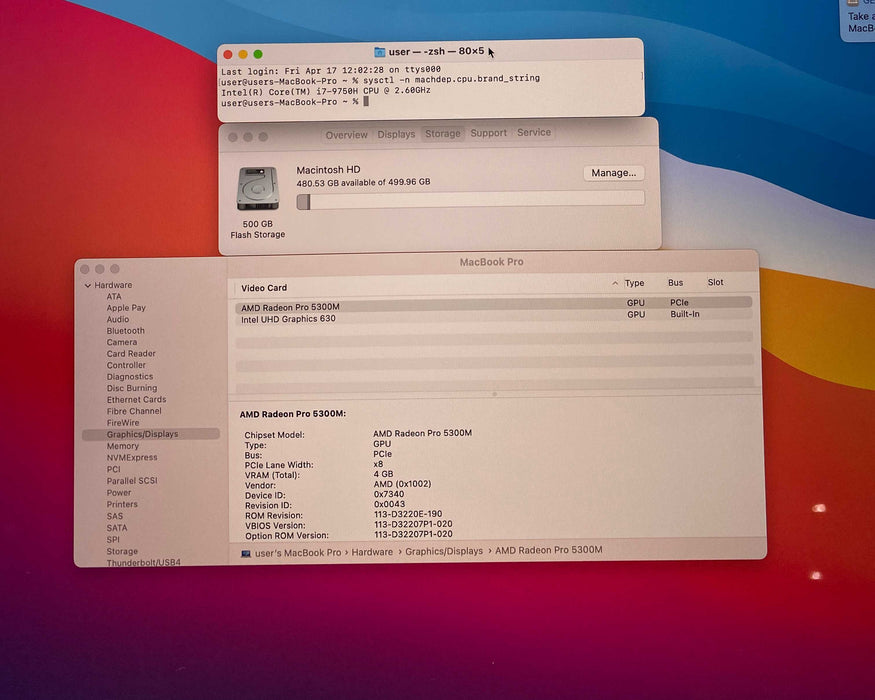Screen dimensions: 875x700
Task: Select Diagnostics in the sidebar
Action: coord(129,377)
